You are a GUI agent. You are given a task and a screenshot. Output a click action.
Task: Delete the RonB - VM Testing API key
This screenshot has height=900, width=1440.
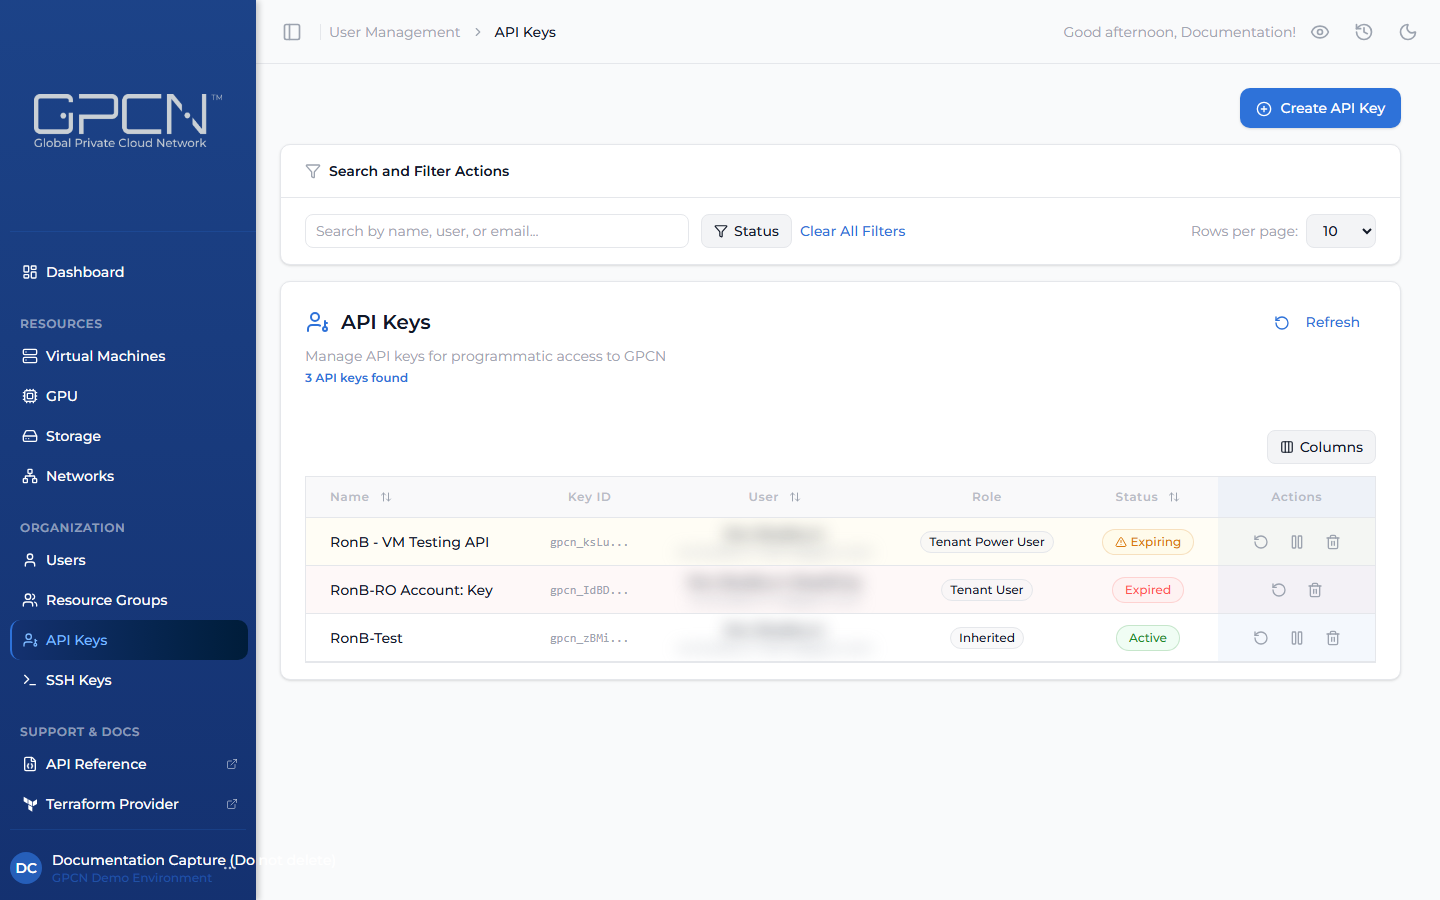1333,542
